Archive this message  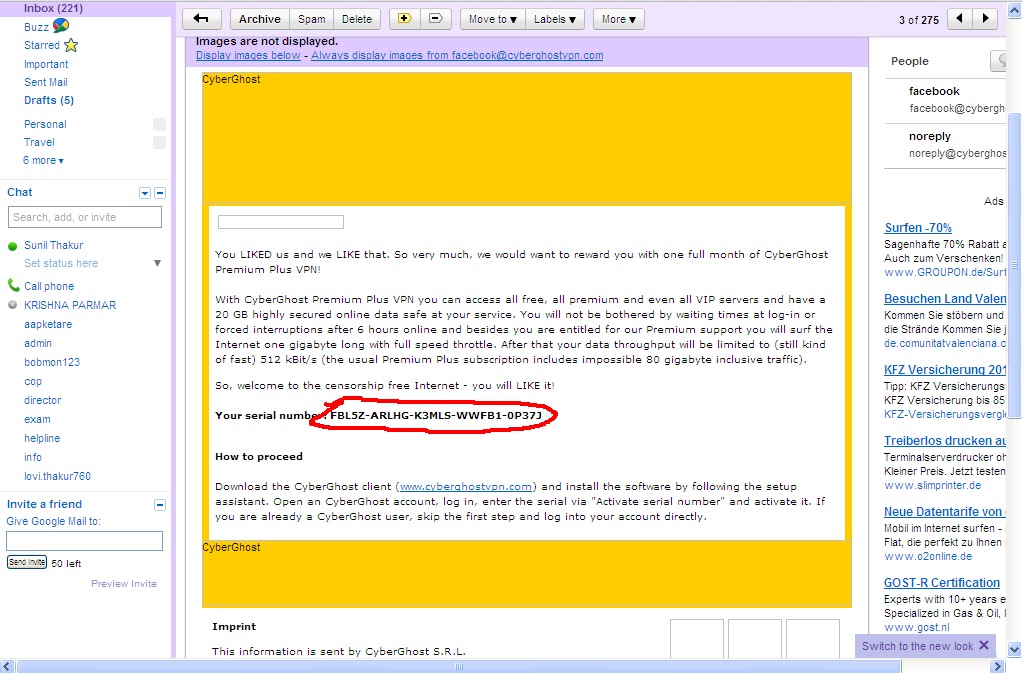[x=259, y=19]
